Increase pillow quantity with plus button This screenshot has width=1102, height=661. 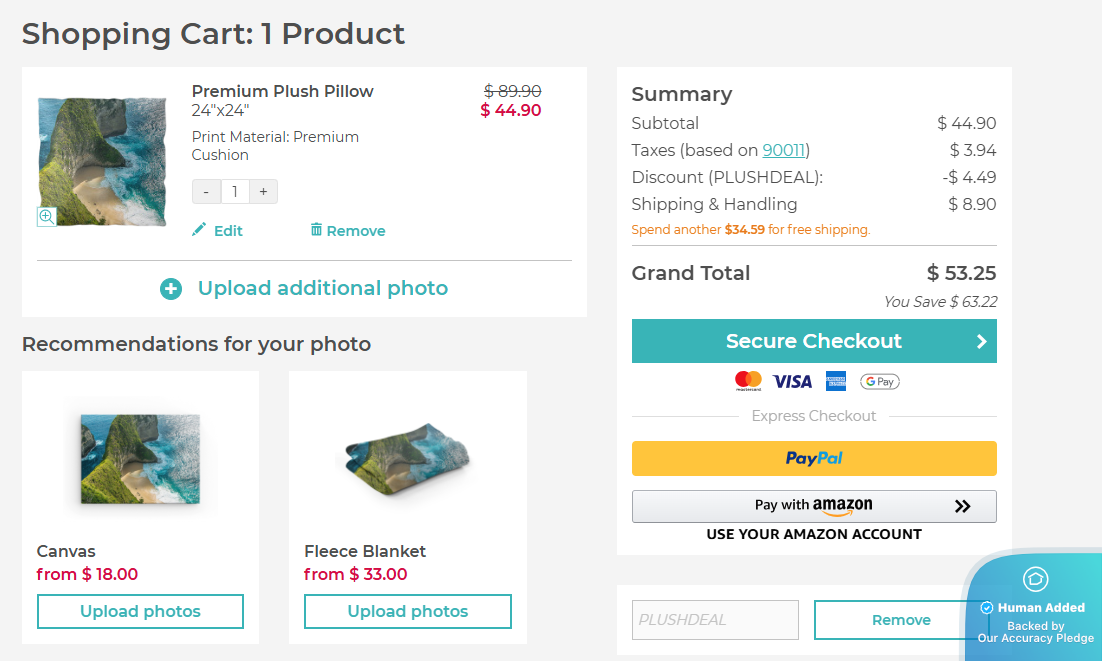point(263,192)
